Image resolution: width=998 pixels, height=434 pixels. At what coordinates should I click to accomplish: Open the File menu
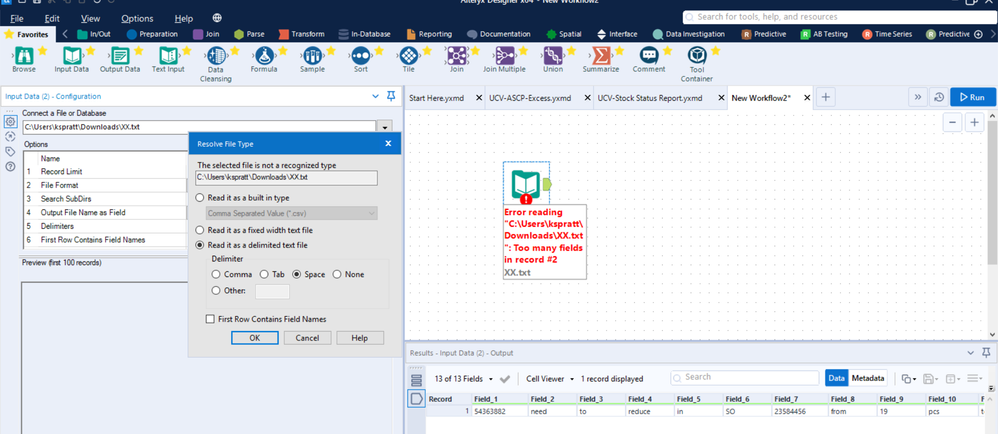tap(17, 18)
